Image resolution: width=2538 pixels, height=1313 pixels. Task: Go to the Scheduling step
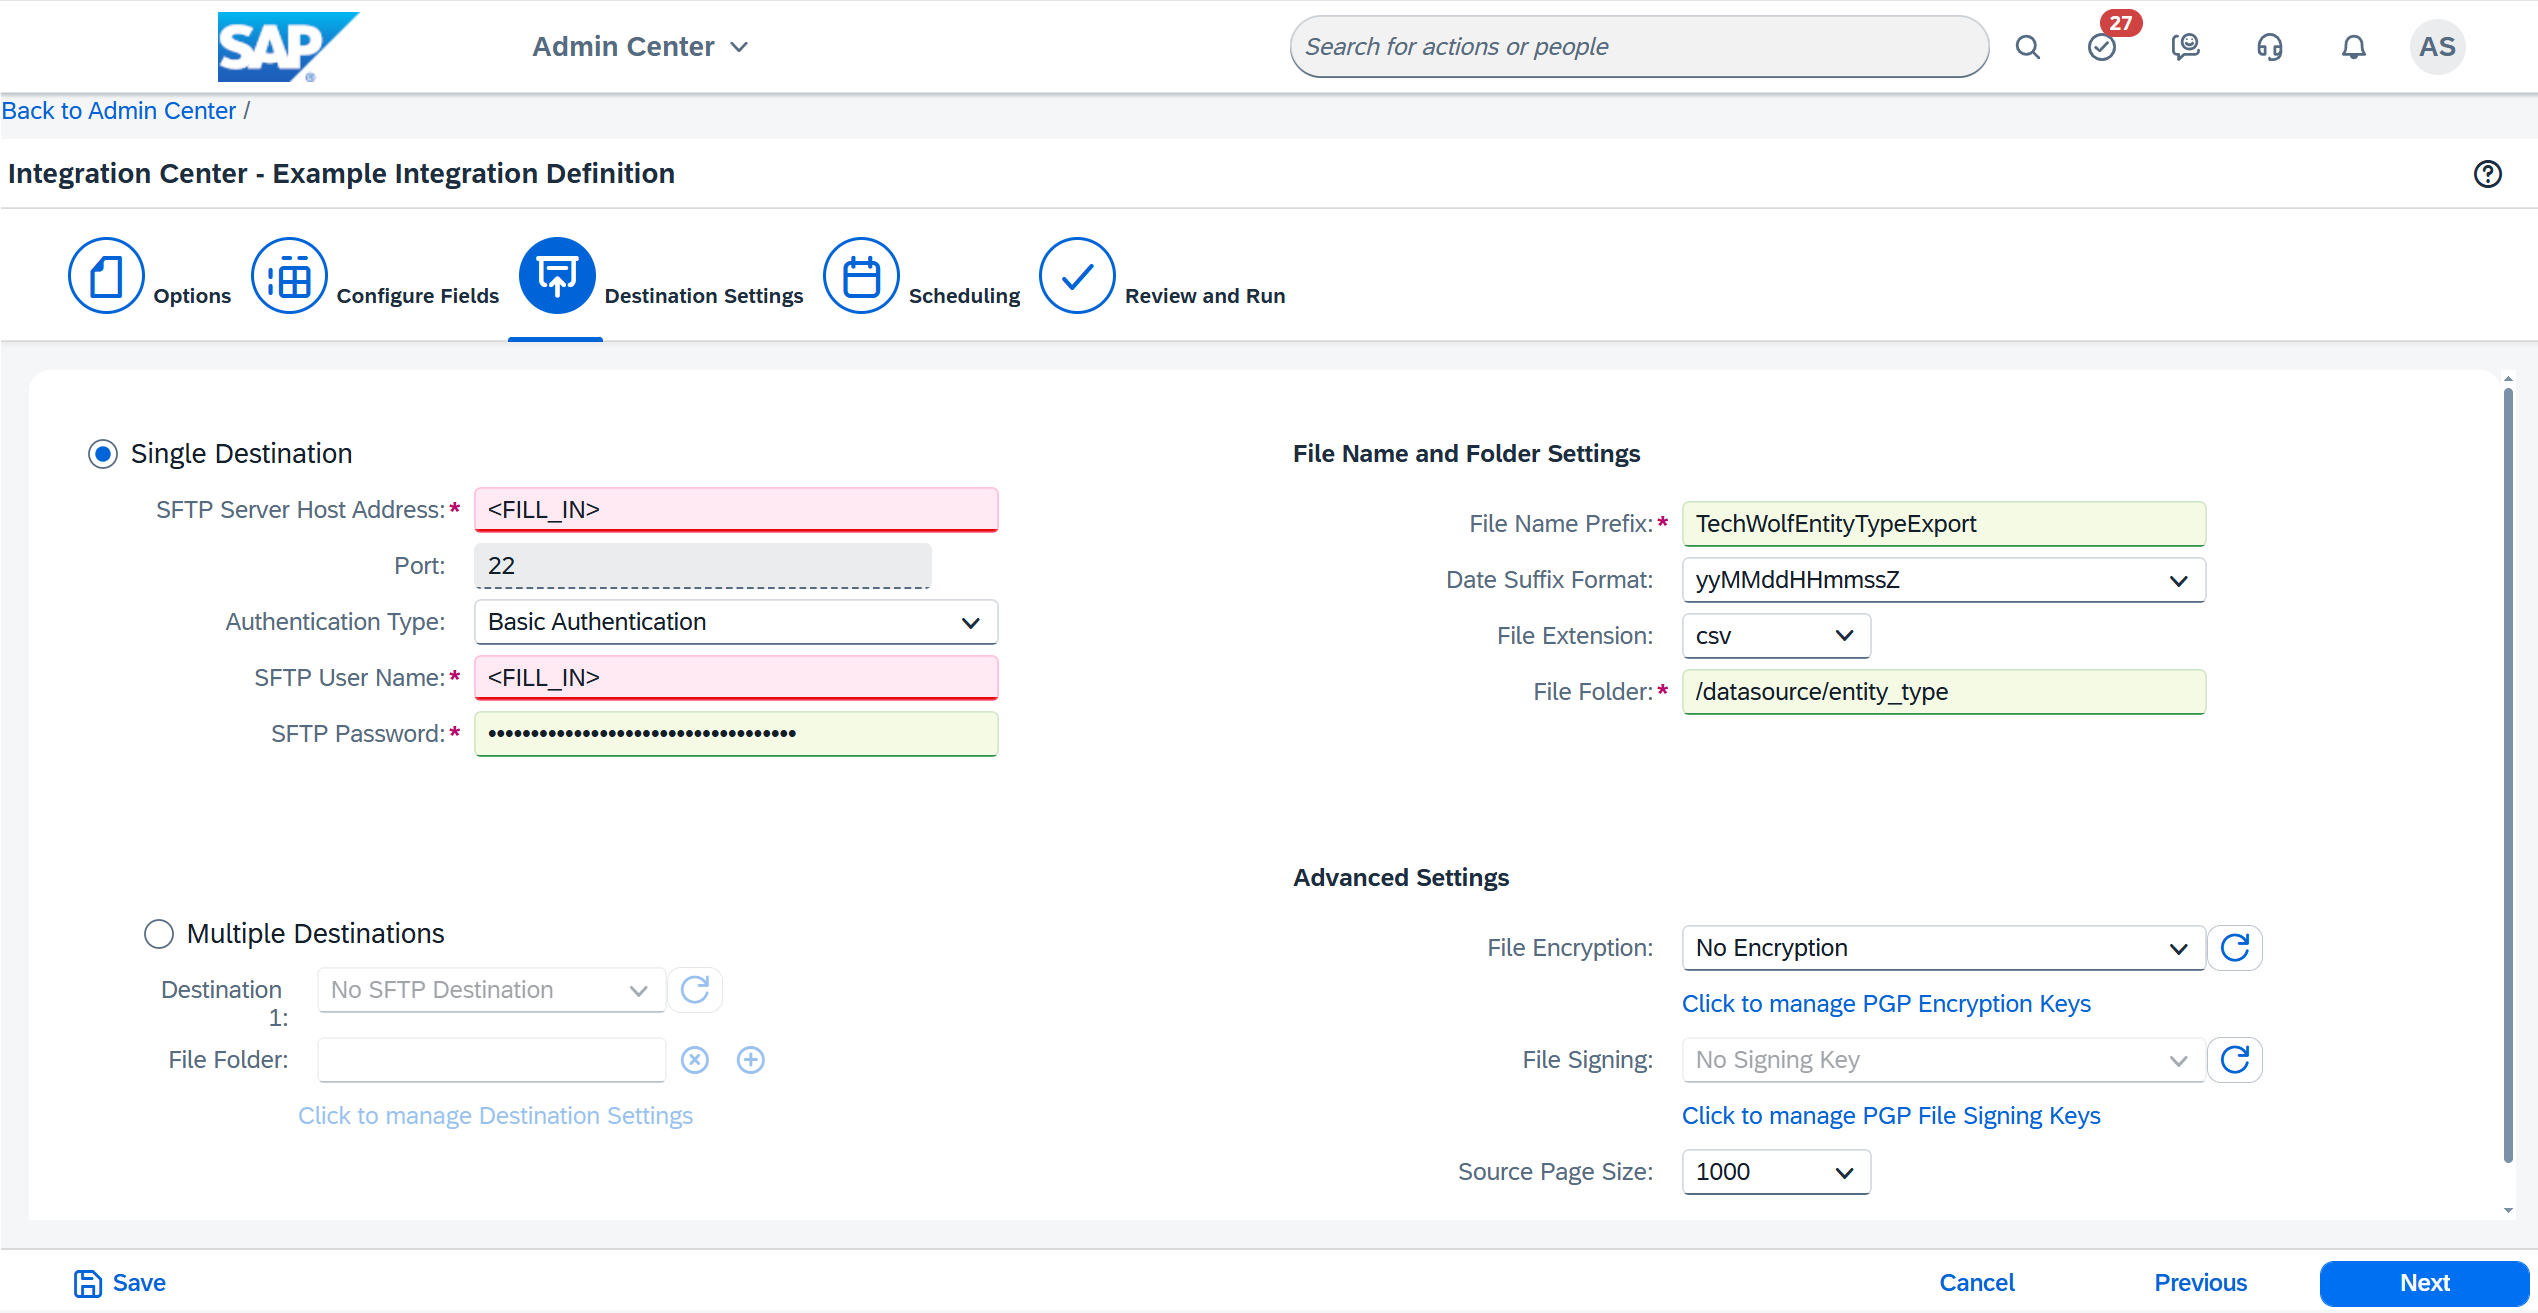(x=861, y=276)
